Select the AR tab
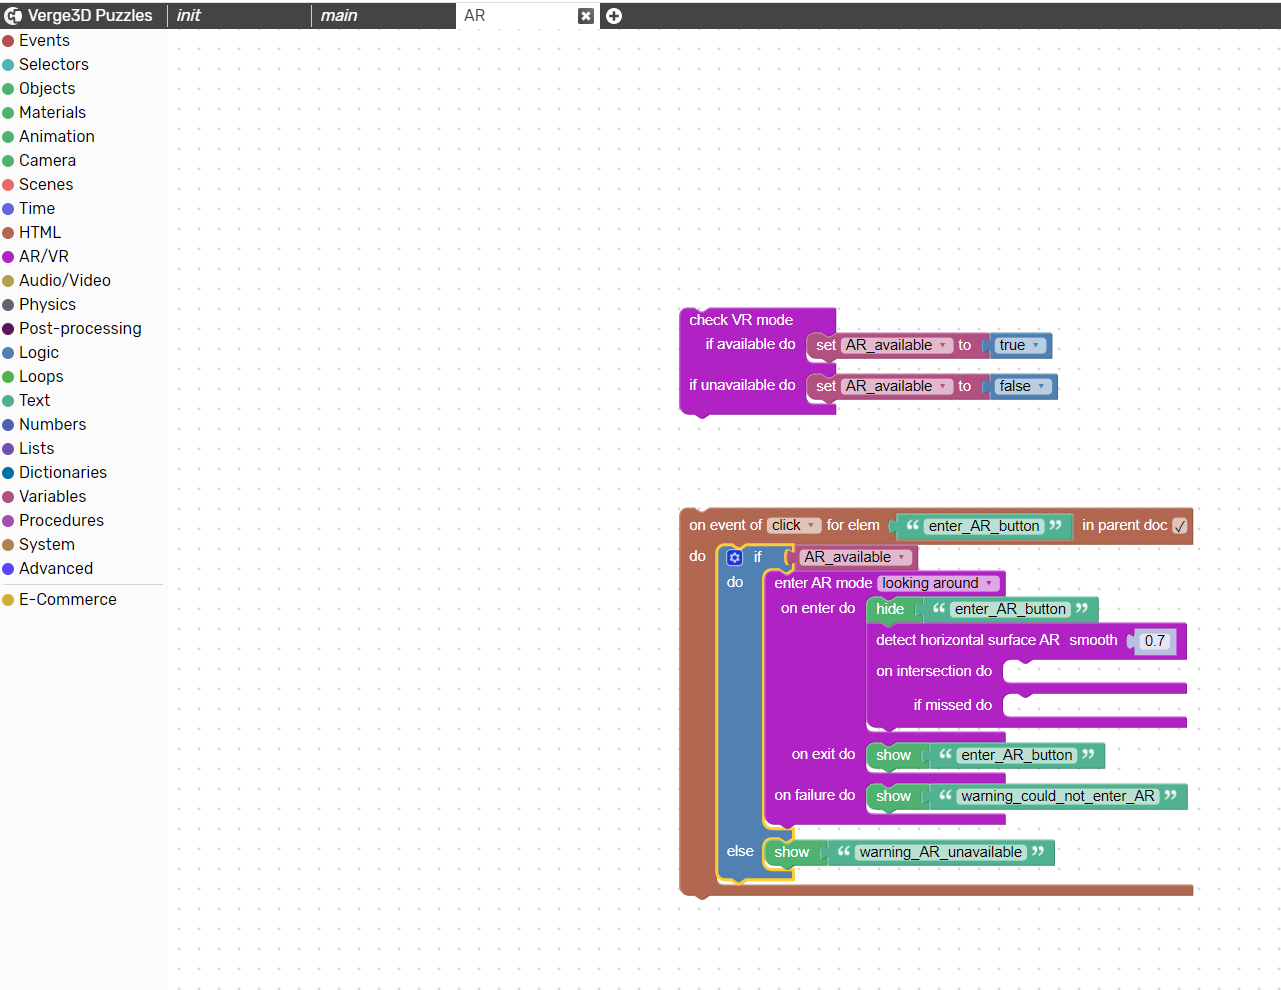Image resolution: width=1281 pixels, height=990 pixels. 515,15
